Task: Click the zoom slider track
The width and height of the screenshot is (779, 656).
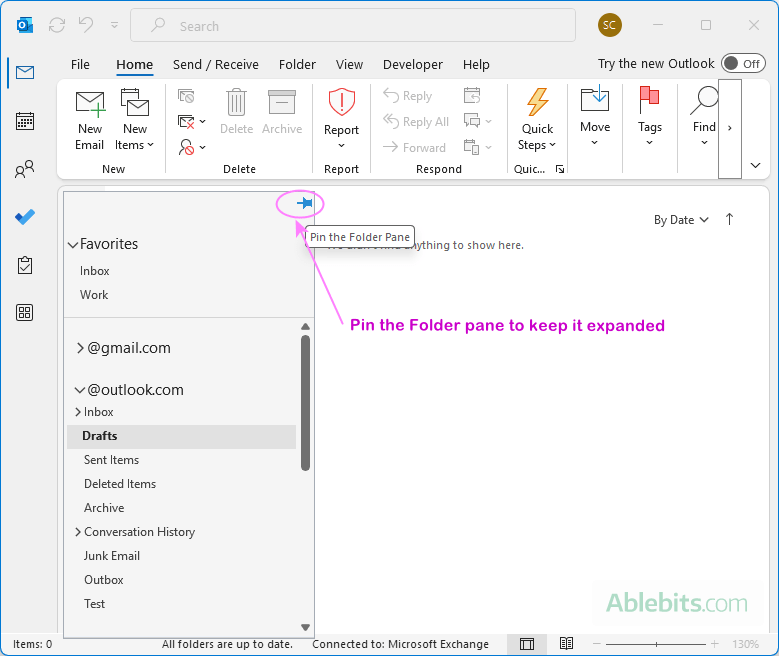Action: coord(656,644)
